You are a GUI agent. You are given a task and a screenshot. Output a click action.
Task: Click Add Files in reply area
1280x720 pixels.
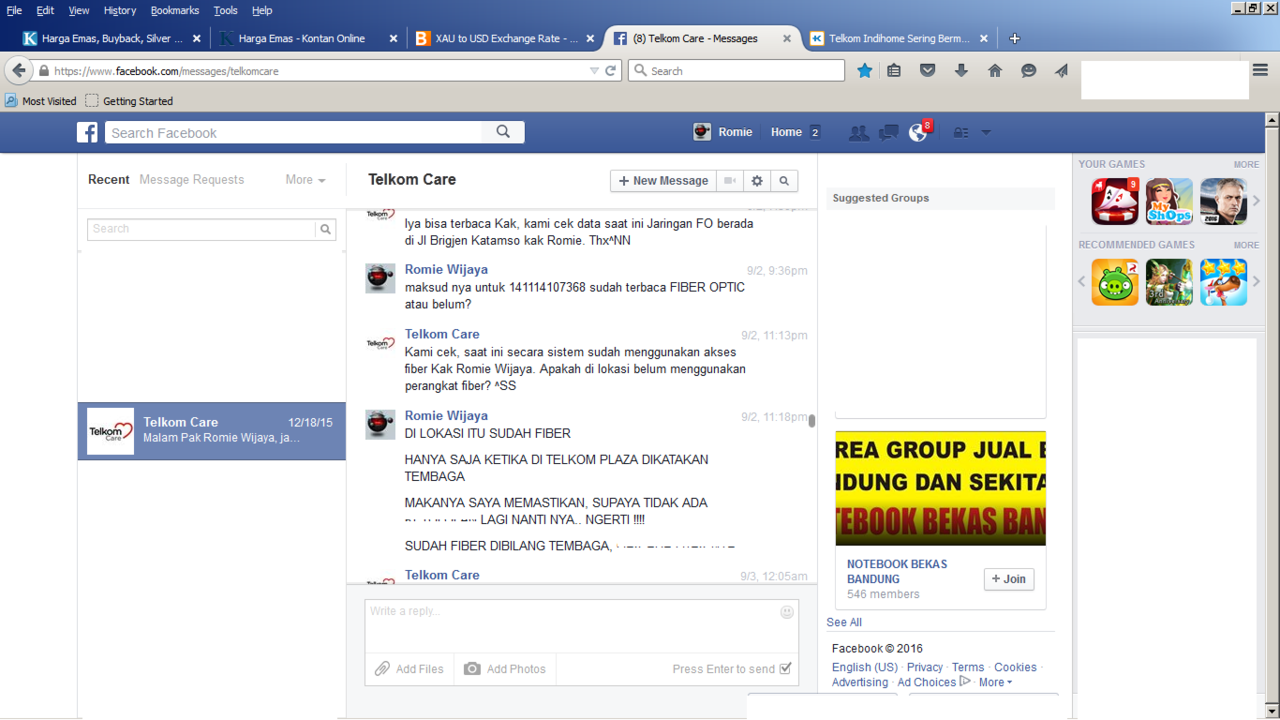409,669
